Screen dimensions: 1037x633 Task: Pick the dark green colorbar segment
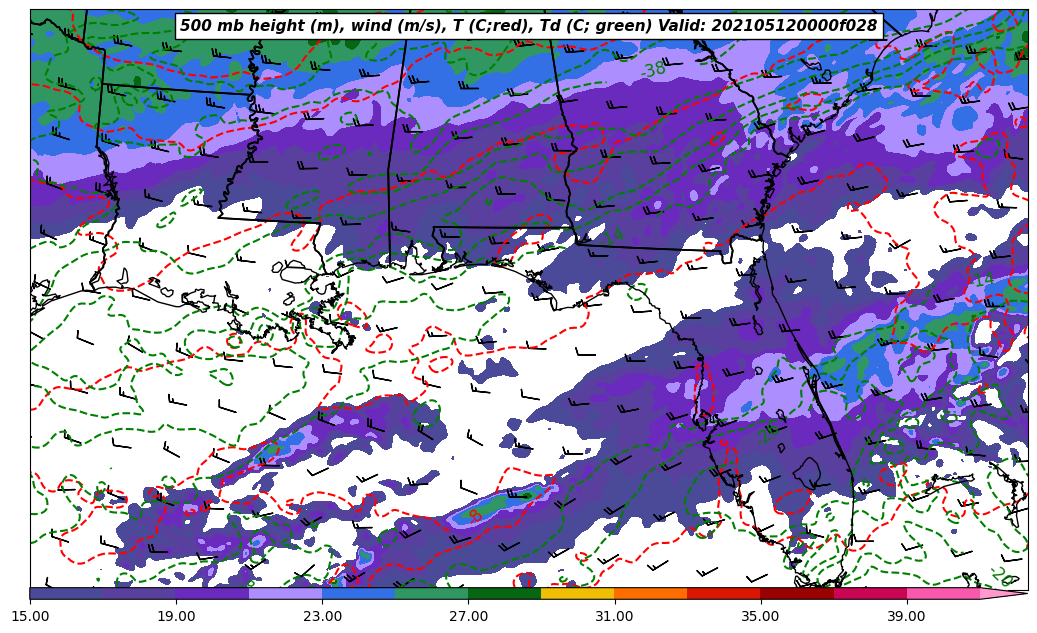coord(504,593)
